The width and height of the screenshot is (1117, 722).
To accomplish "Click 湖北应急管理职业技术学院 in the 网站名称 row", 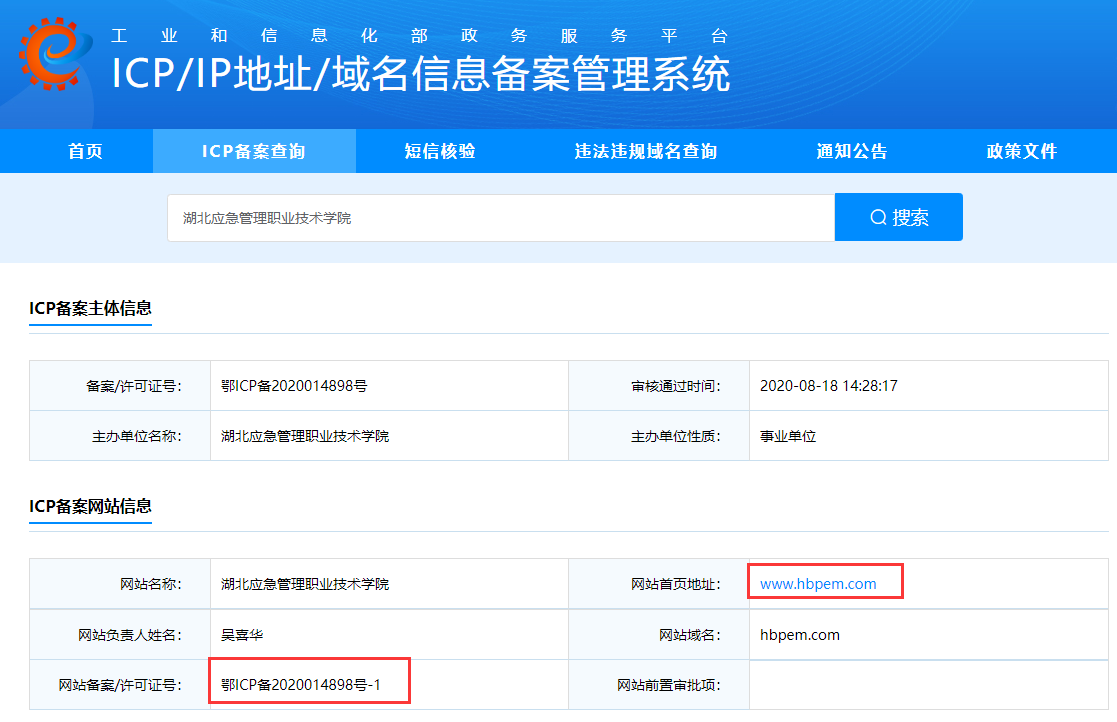I will coord(305,584).
